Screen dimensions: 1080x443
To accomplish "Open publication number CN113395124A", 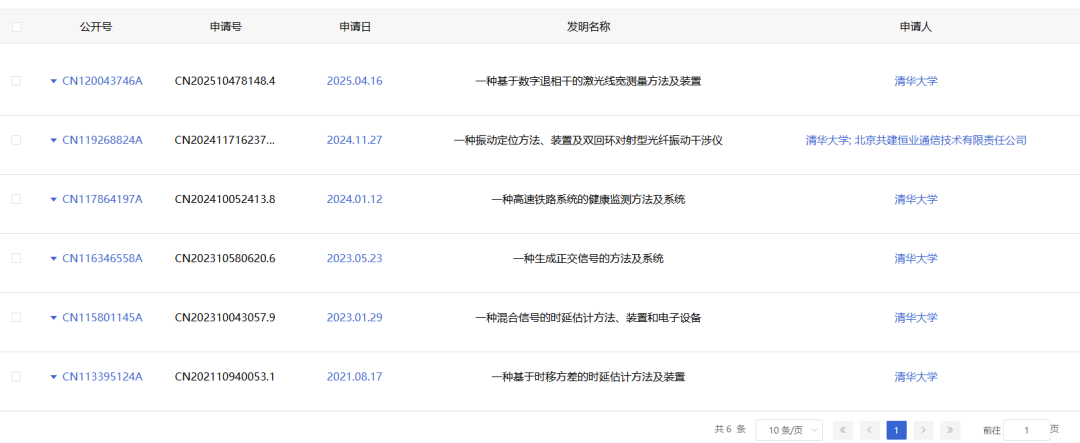I will click(x=103, y=377).
